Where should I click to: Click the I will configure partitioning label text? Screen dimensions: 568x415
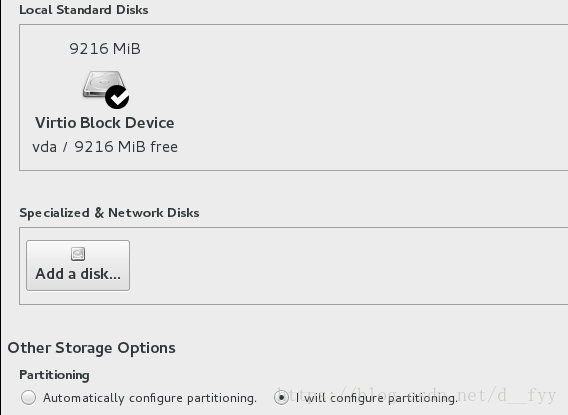point(377,398)
